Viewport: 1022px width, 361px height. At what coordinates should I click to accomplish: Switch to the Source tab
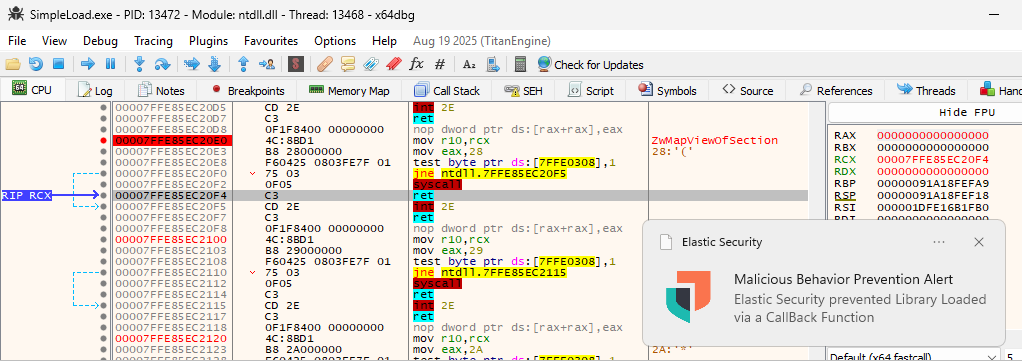[x=748, y=91]
